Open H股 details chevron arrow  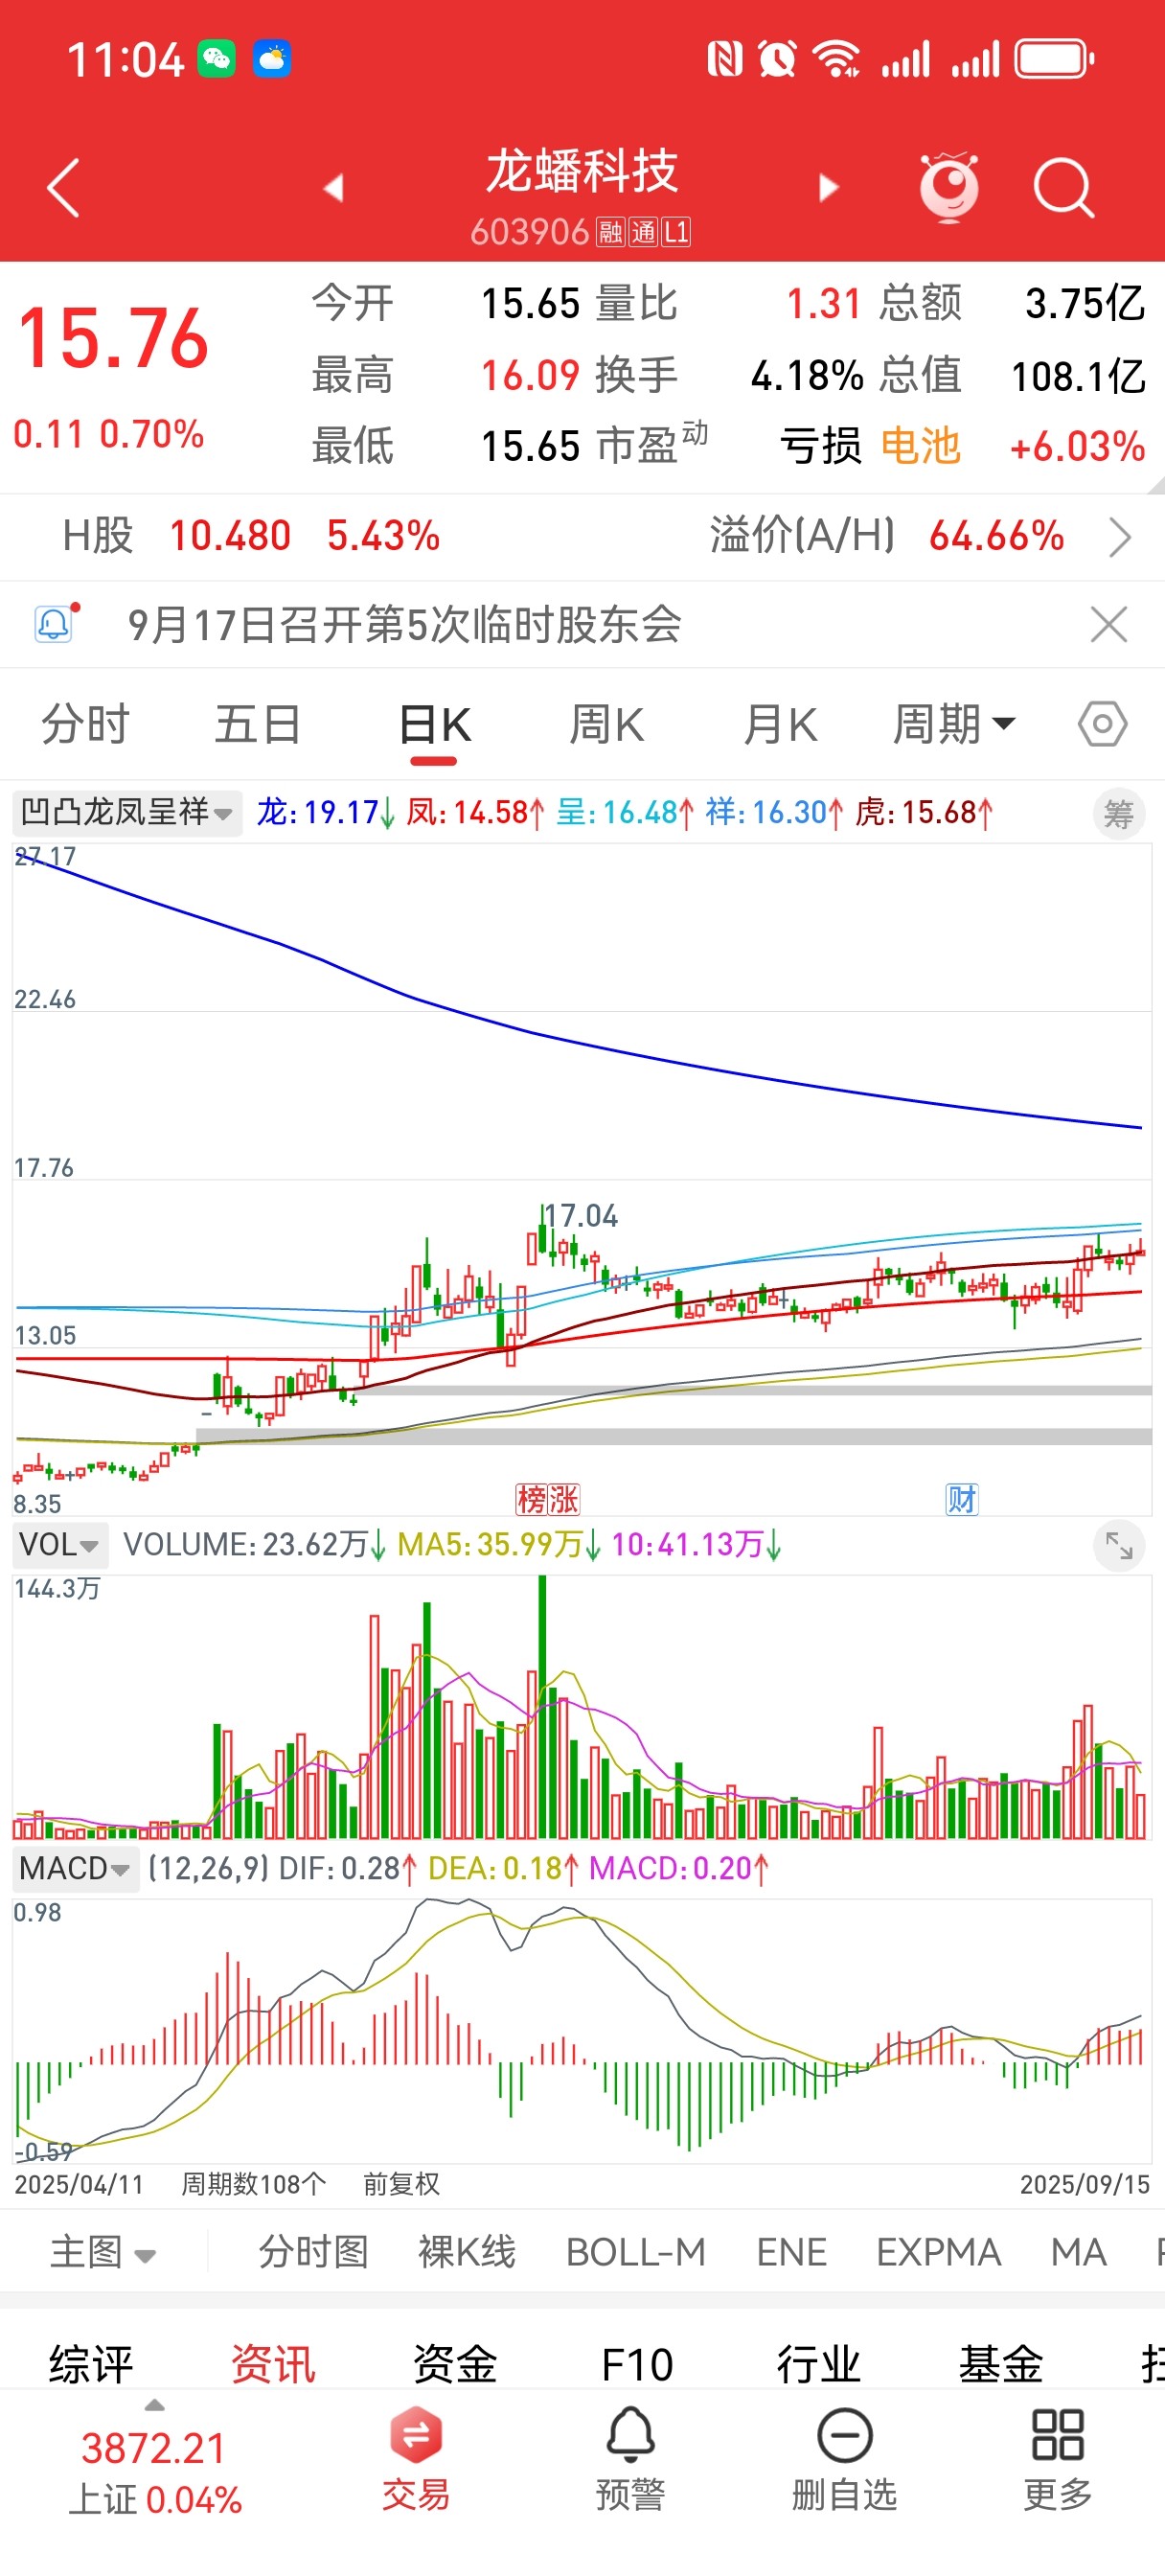(x=1120, y=537)
